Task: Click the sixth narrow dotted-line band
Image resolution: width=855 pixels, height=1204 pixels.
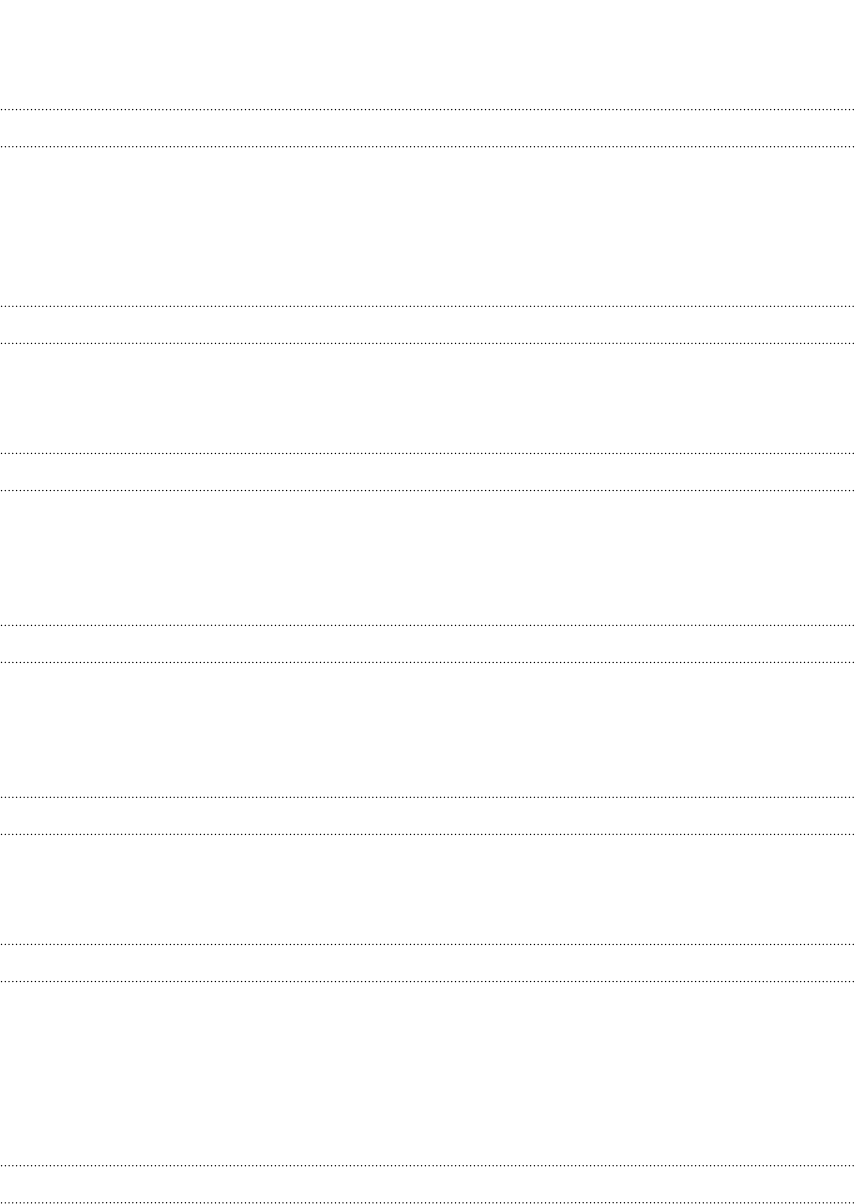Action: tap(427, 962)
